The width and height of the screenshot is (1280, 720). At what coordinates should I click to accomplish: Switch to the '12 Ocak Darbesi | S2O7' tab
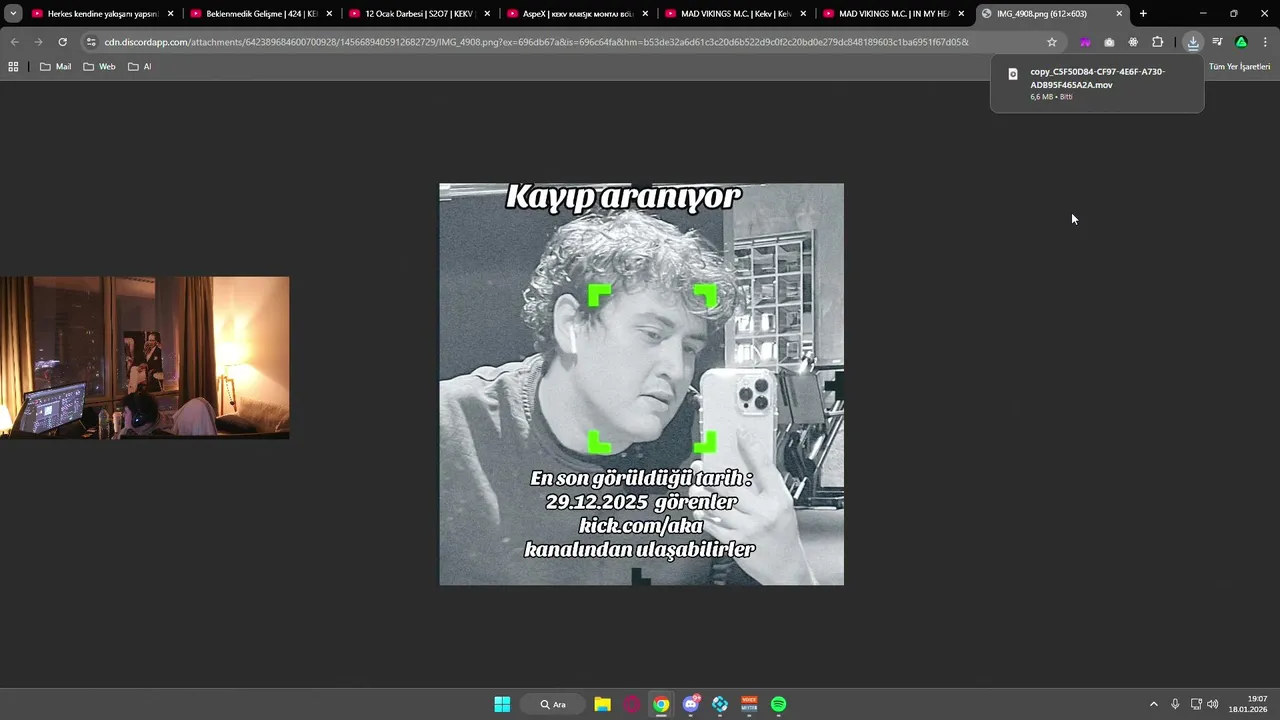pyautogui.click(x=420, y=14)
